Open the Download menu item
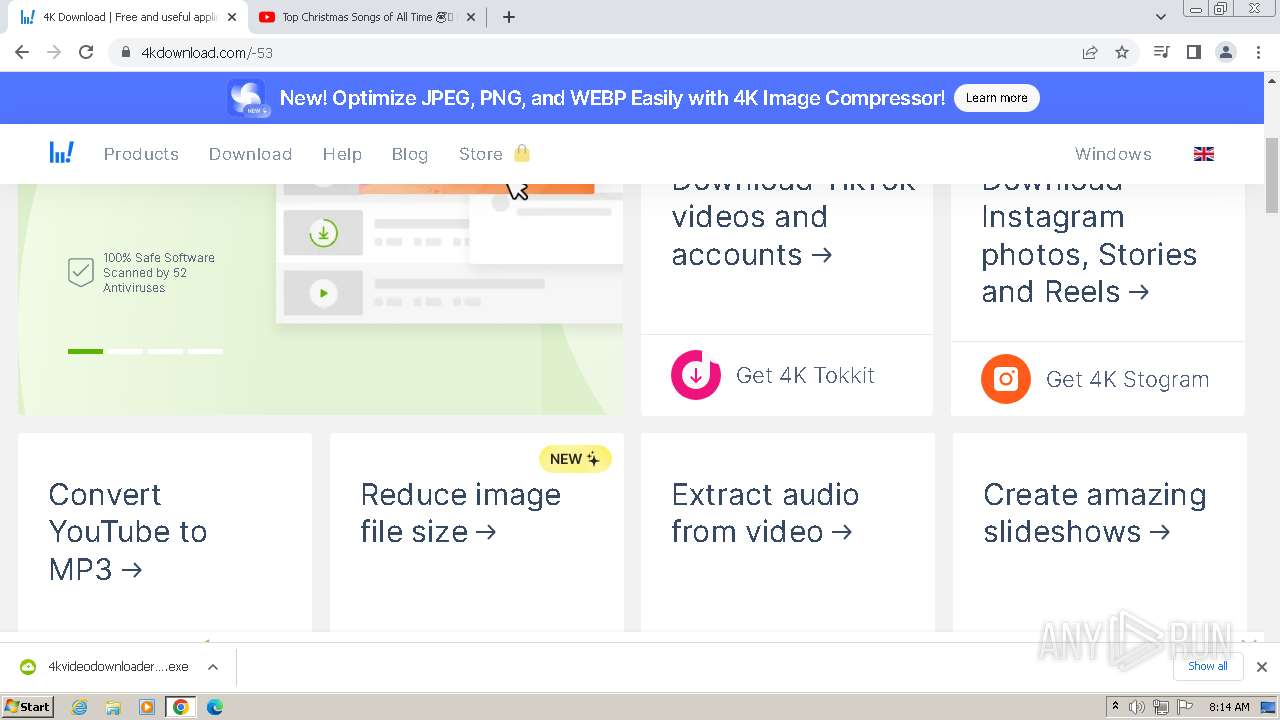Image resolution: width=1280 pixels, height=720 pixels. (250, 154)
